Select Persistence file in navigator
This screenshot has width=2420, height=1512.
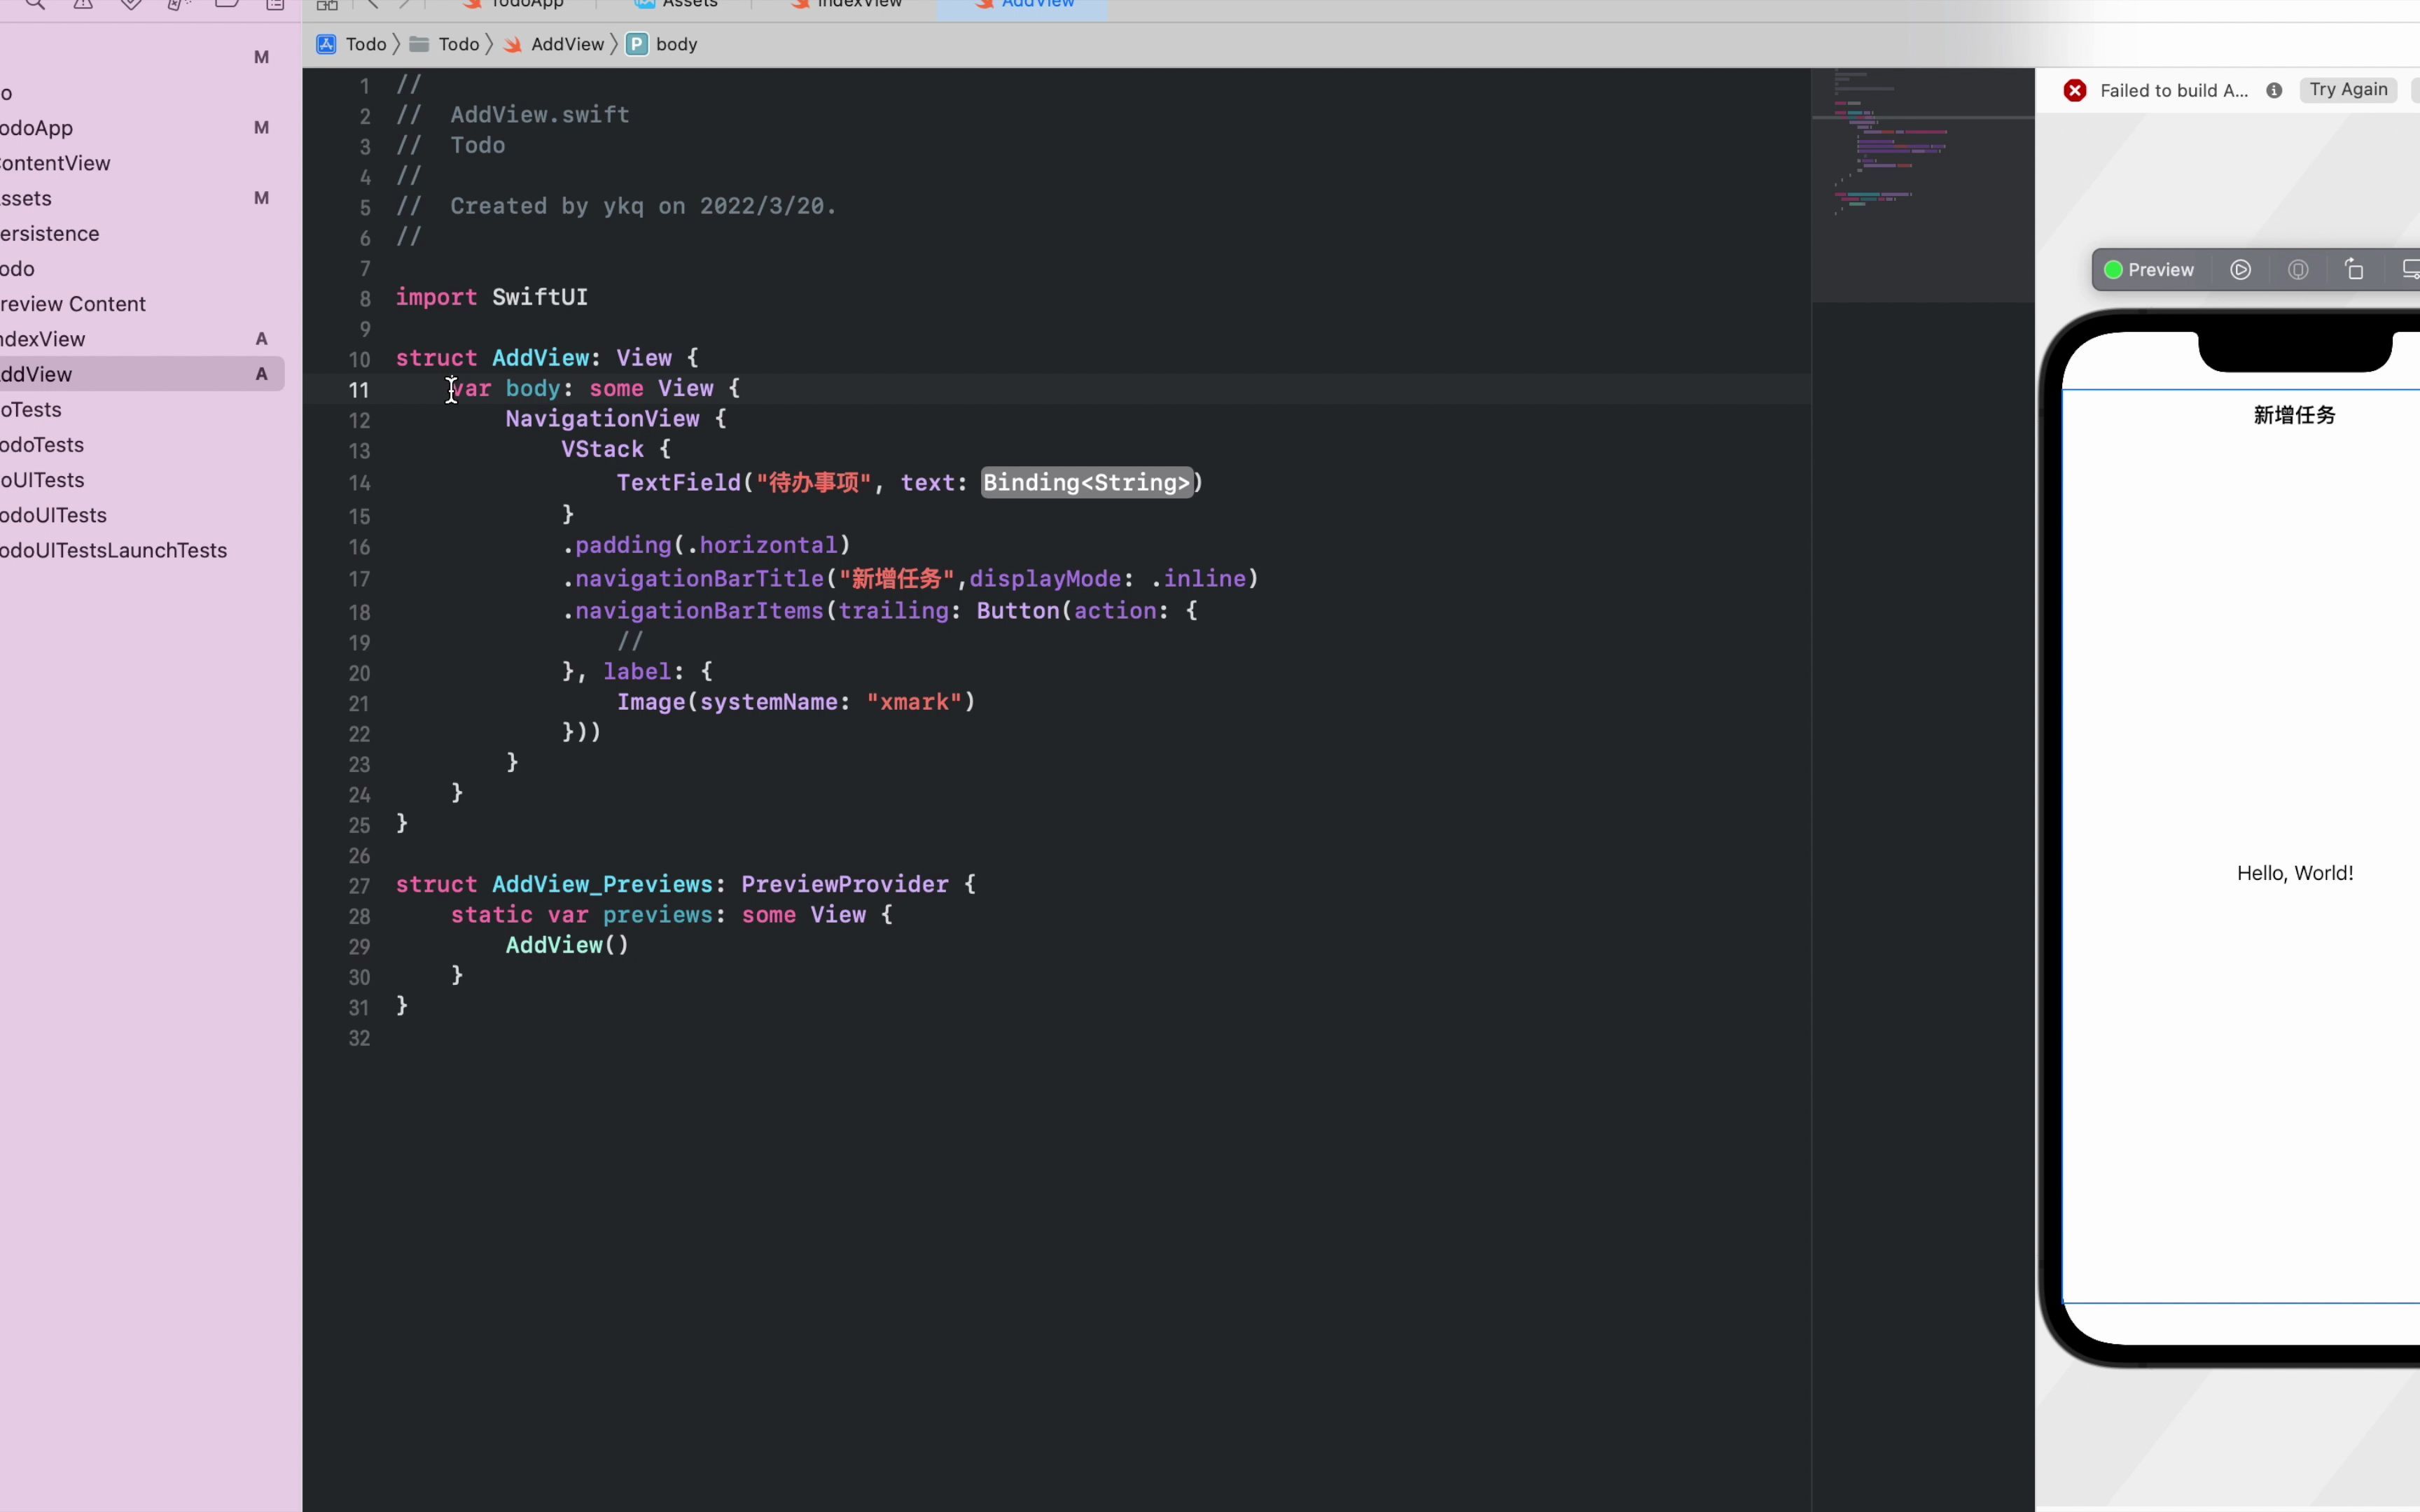(50, 234)
